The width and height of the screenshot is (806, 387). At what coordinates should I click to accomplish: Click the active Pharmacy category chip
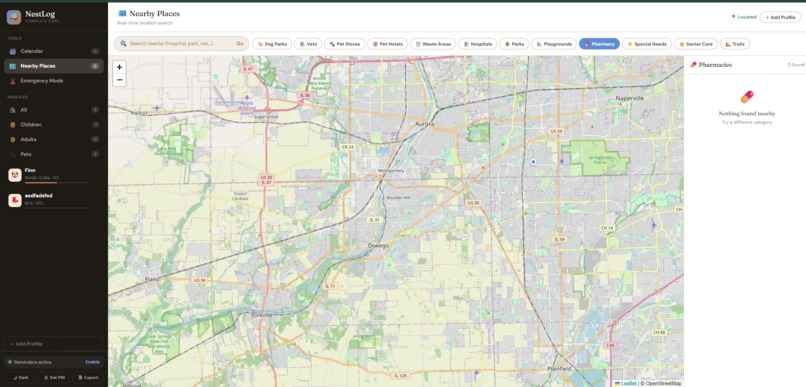click(599, 44)
